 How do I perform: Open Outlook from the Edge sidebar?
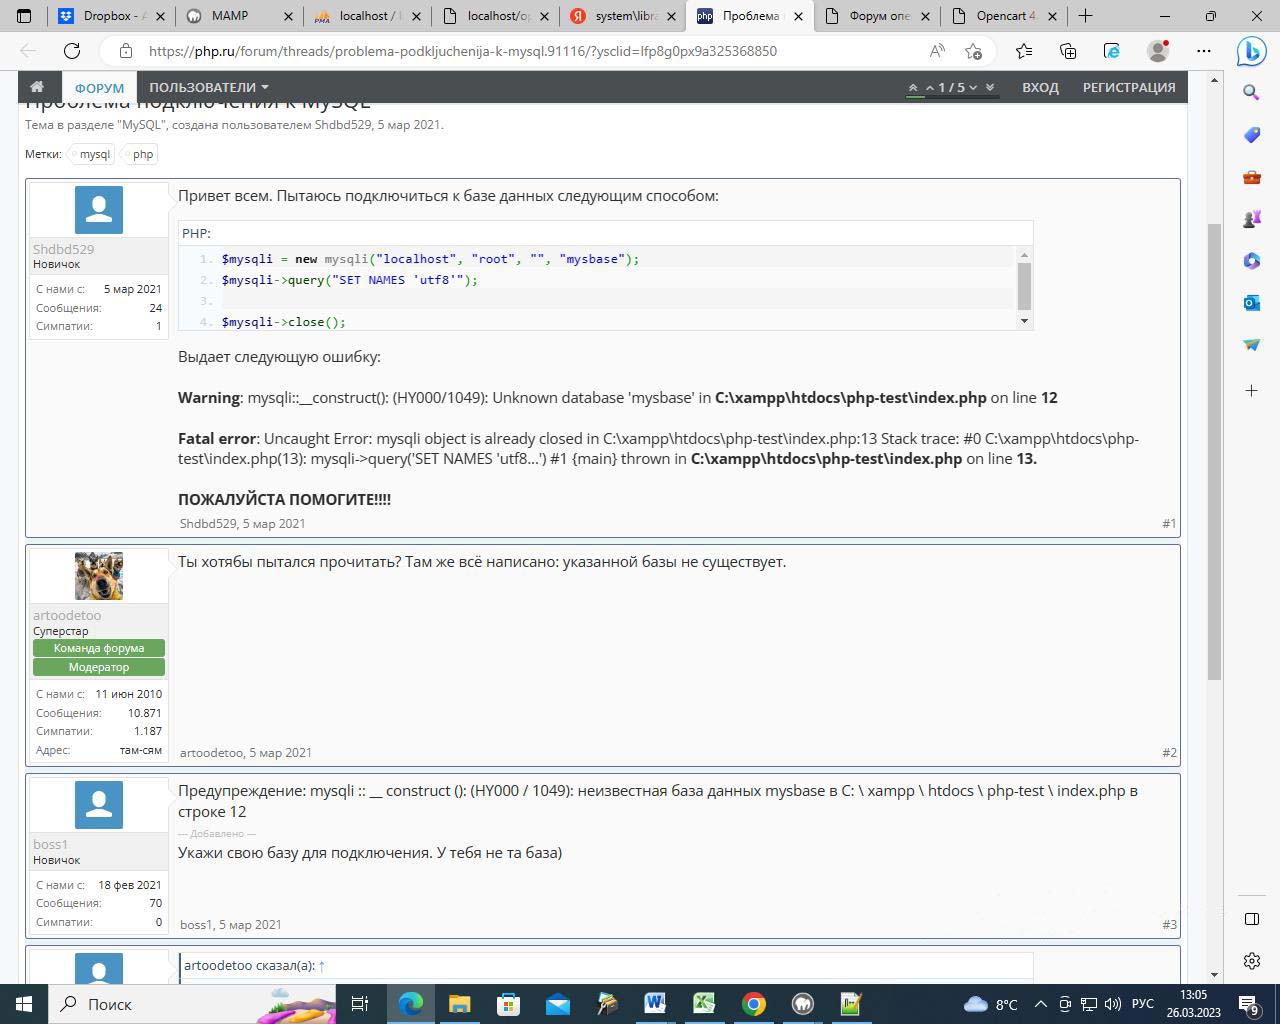click(1251, 302)
